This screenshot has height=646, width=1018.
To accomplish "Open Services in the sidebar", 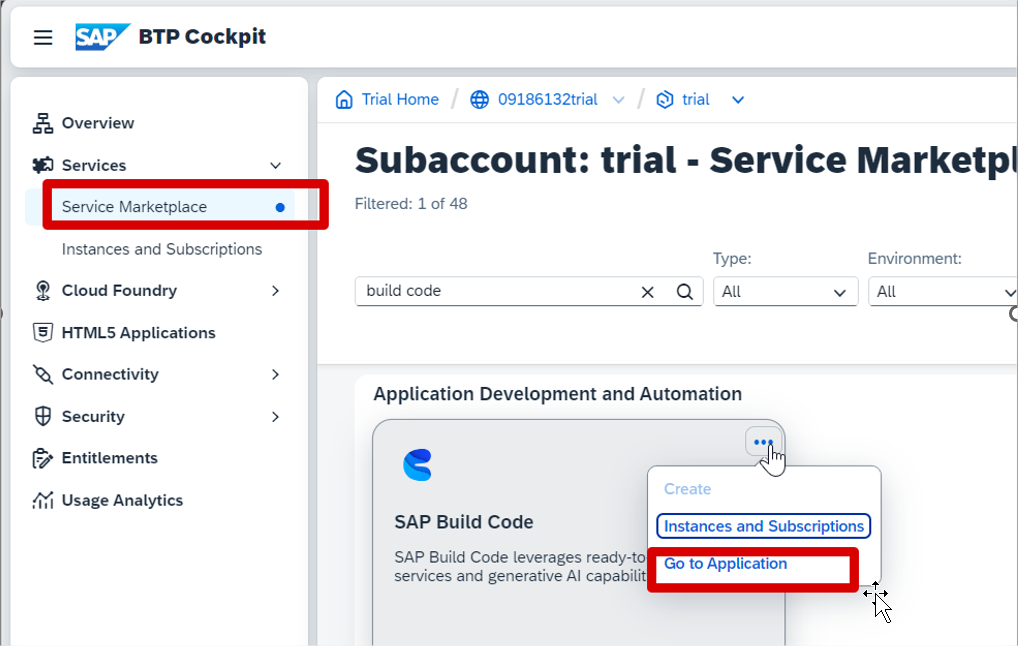I will tap(93, 166).
